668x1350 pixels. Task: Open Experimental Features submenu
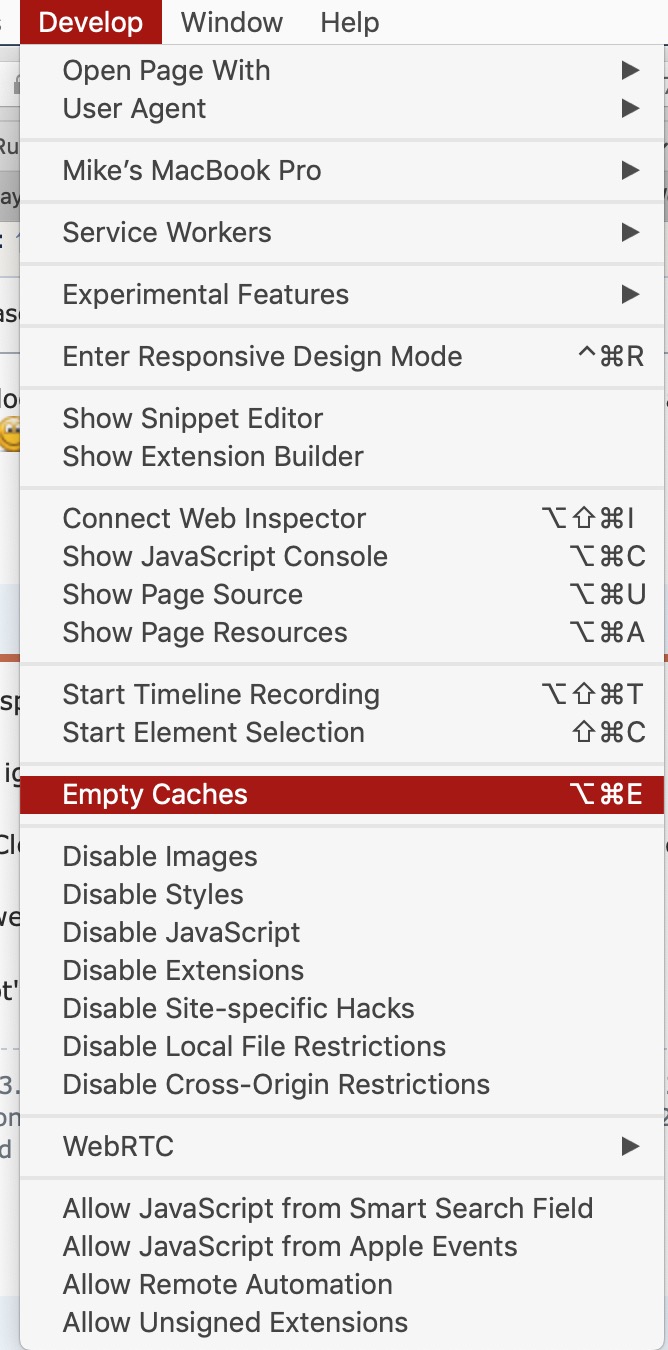click(342, 295)
